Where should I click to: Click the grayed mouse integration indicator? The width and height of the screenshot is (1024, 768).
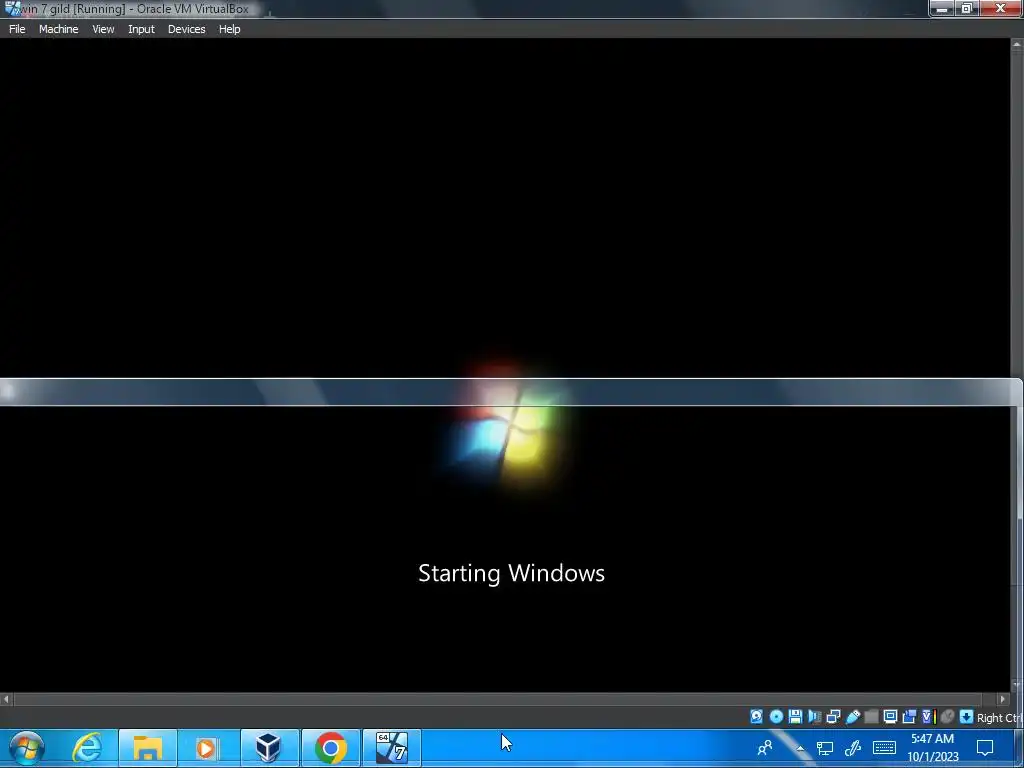point(947,716)
